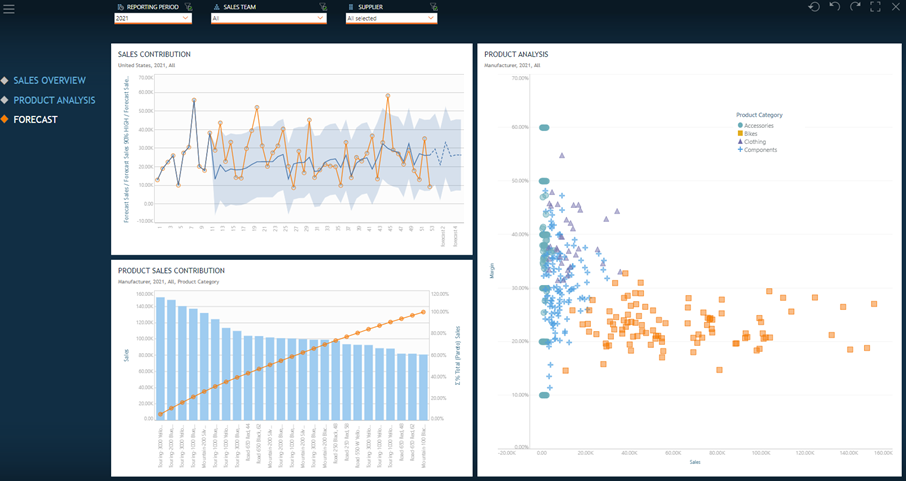Select the tallest first bar in Pareto chart
906x481 pixels.
pos(161,358)
